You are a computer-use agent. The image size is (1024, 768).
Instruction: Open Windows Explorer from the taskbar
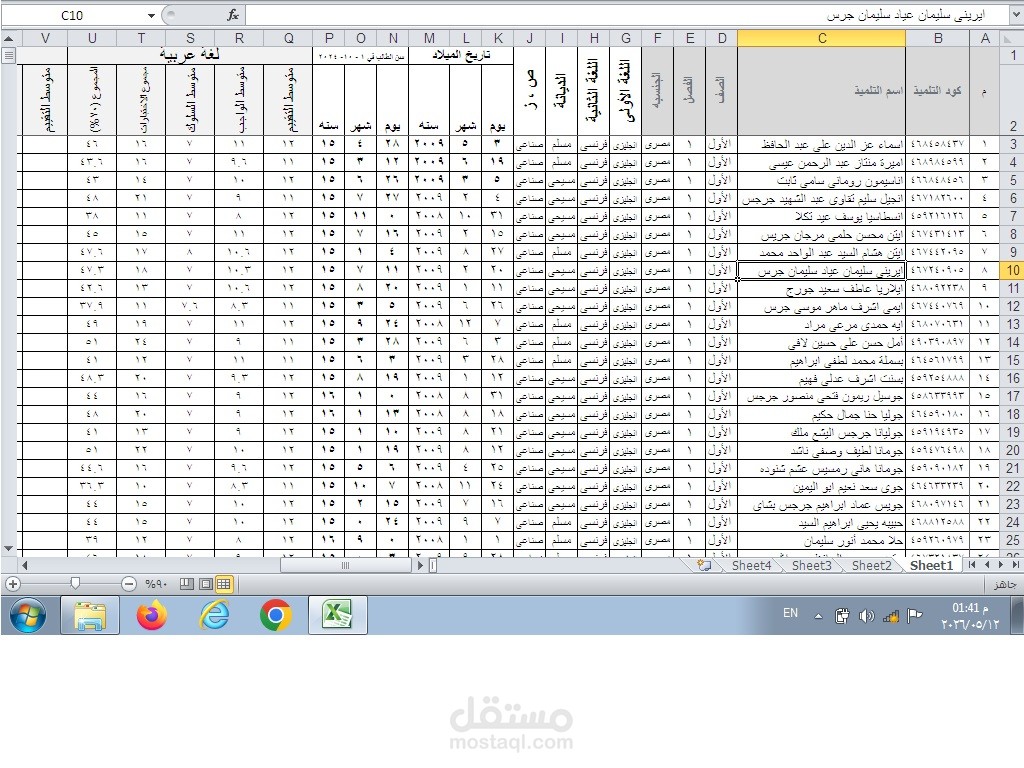(x=90, y=615)
